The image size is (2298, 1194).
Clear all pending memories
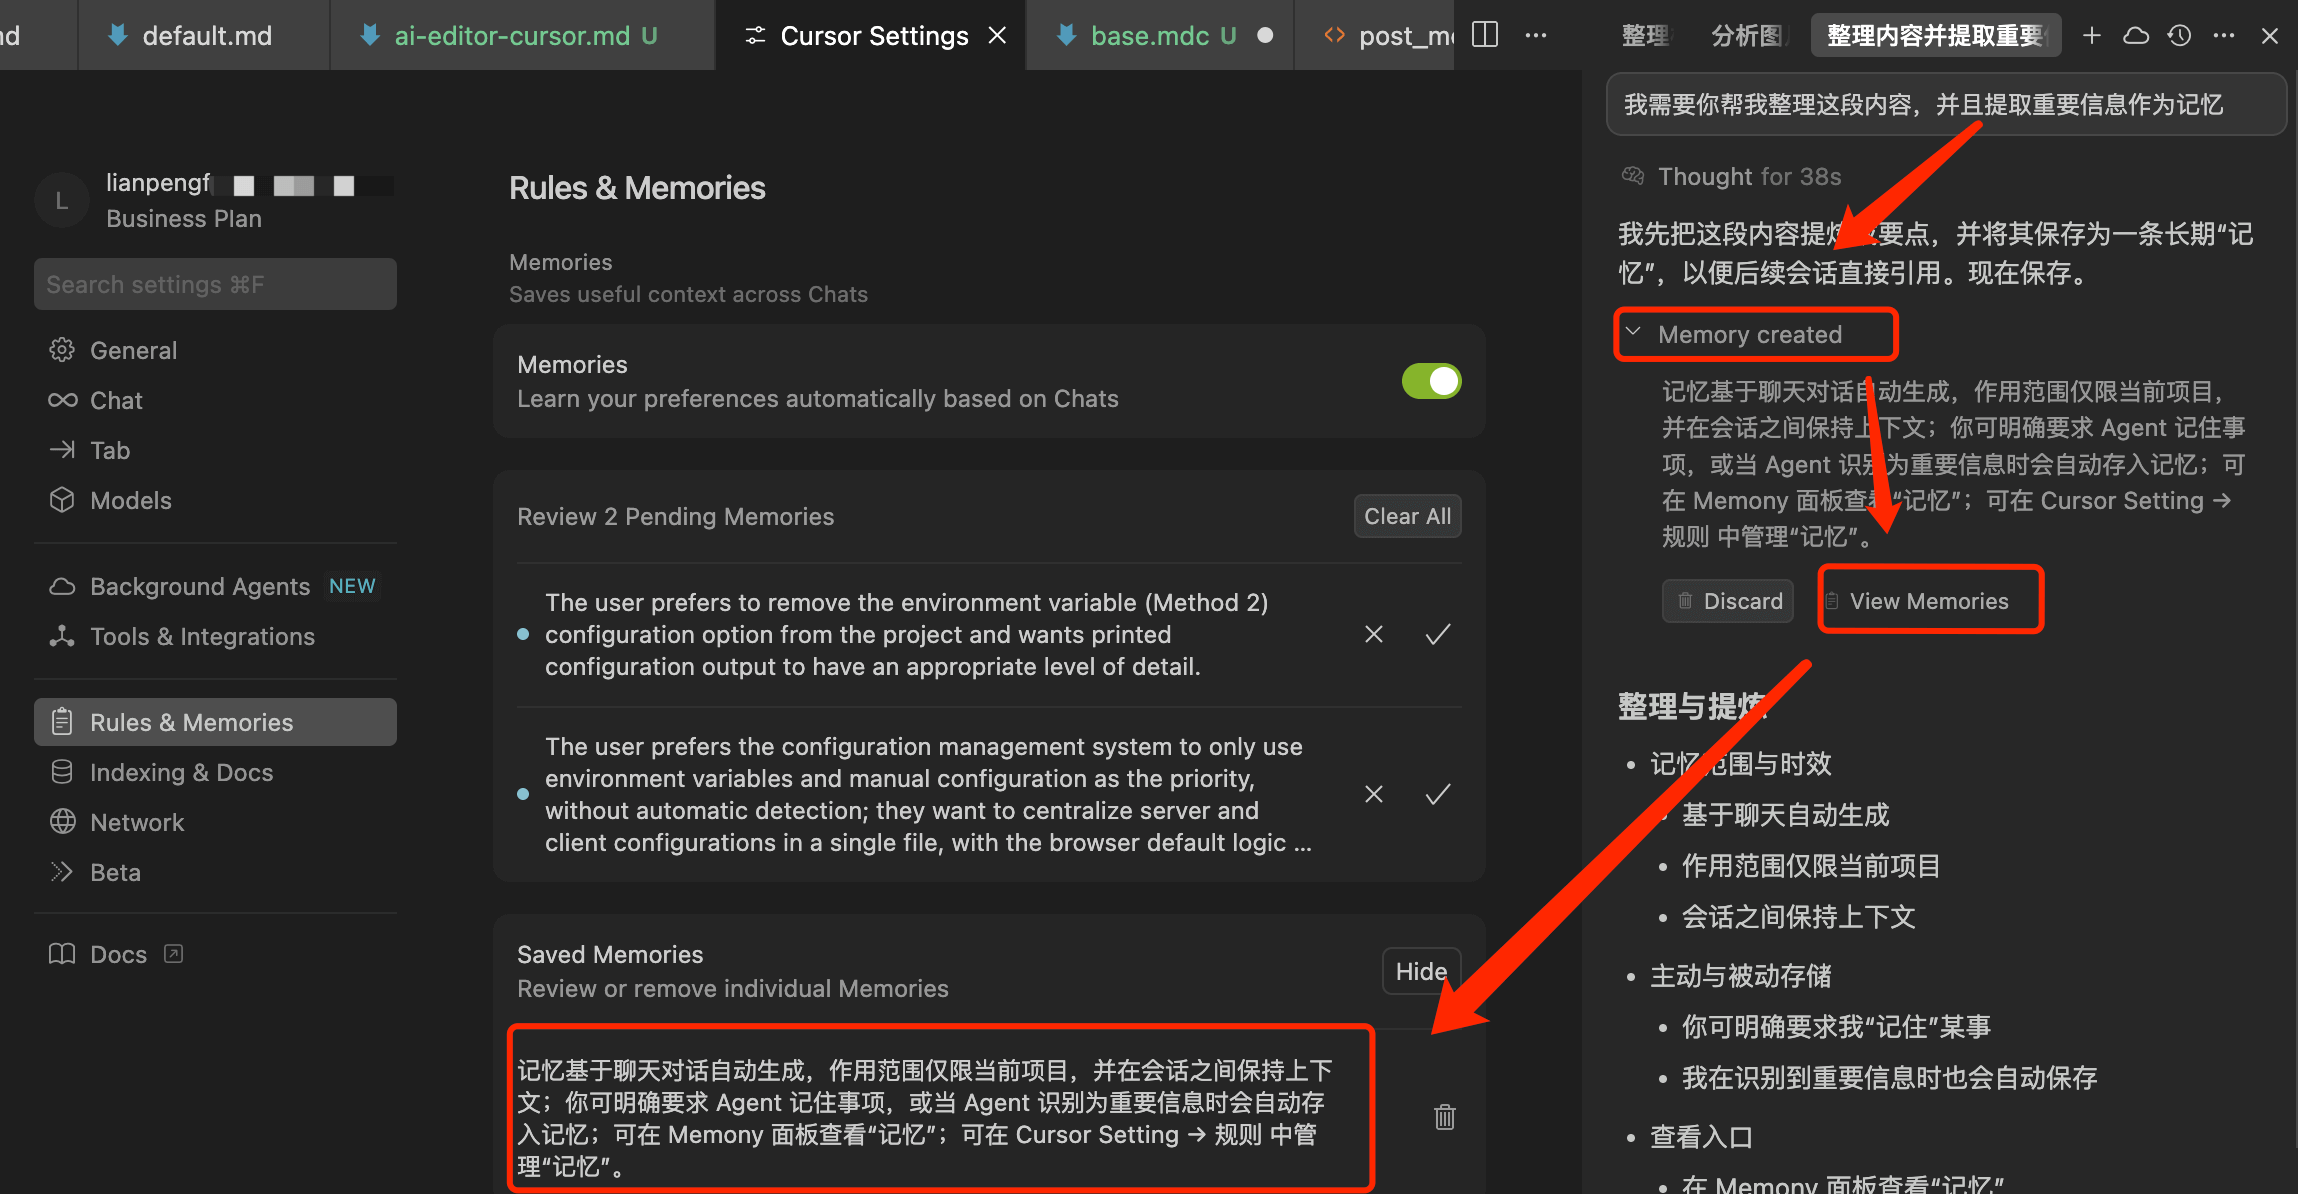1407,516
